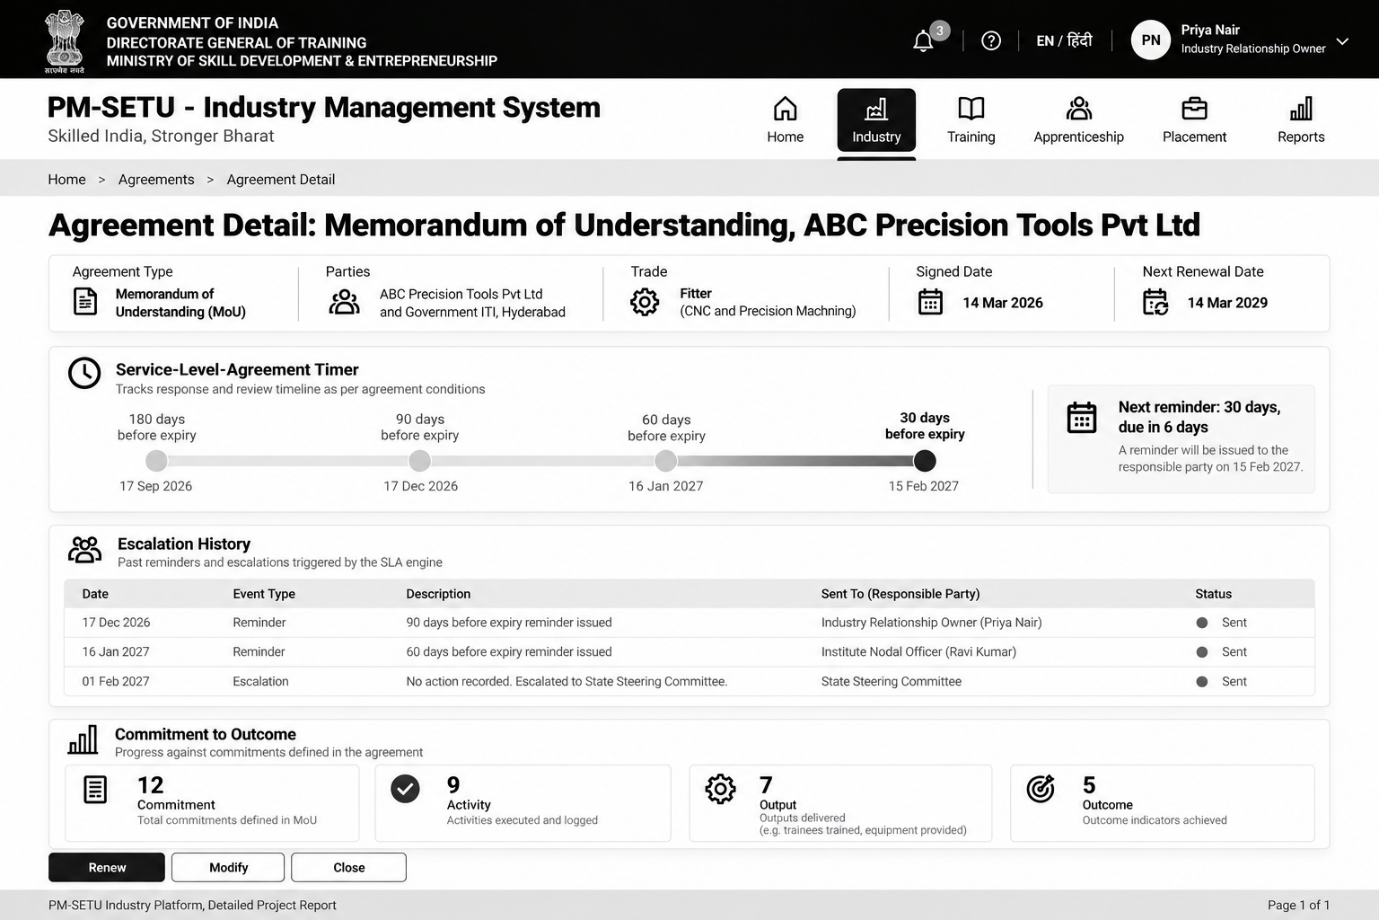The width and height of the screenshot is (1379, 920).
Task: Click the Escalation History people icon
Action: pyautogui.click(x=85, y=549)
